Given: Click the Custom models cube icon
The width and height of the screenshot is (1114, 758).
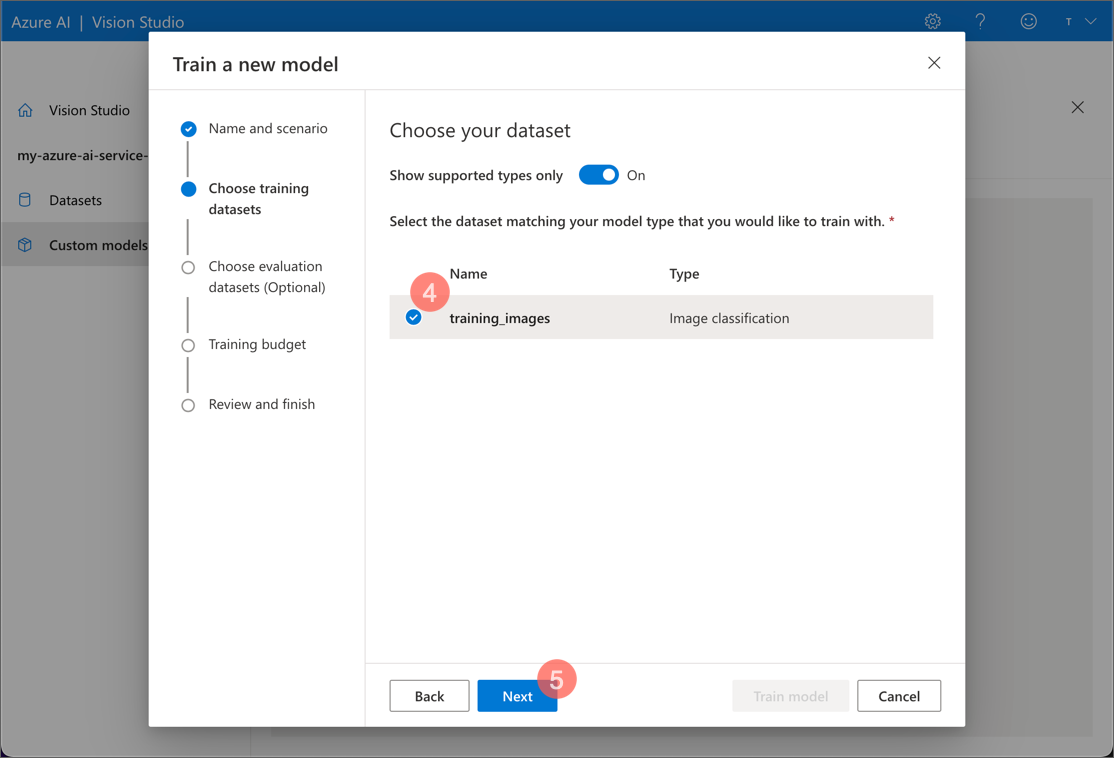Looking at the screenshot, I should pos(25,245).
